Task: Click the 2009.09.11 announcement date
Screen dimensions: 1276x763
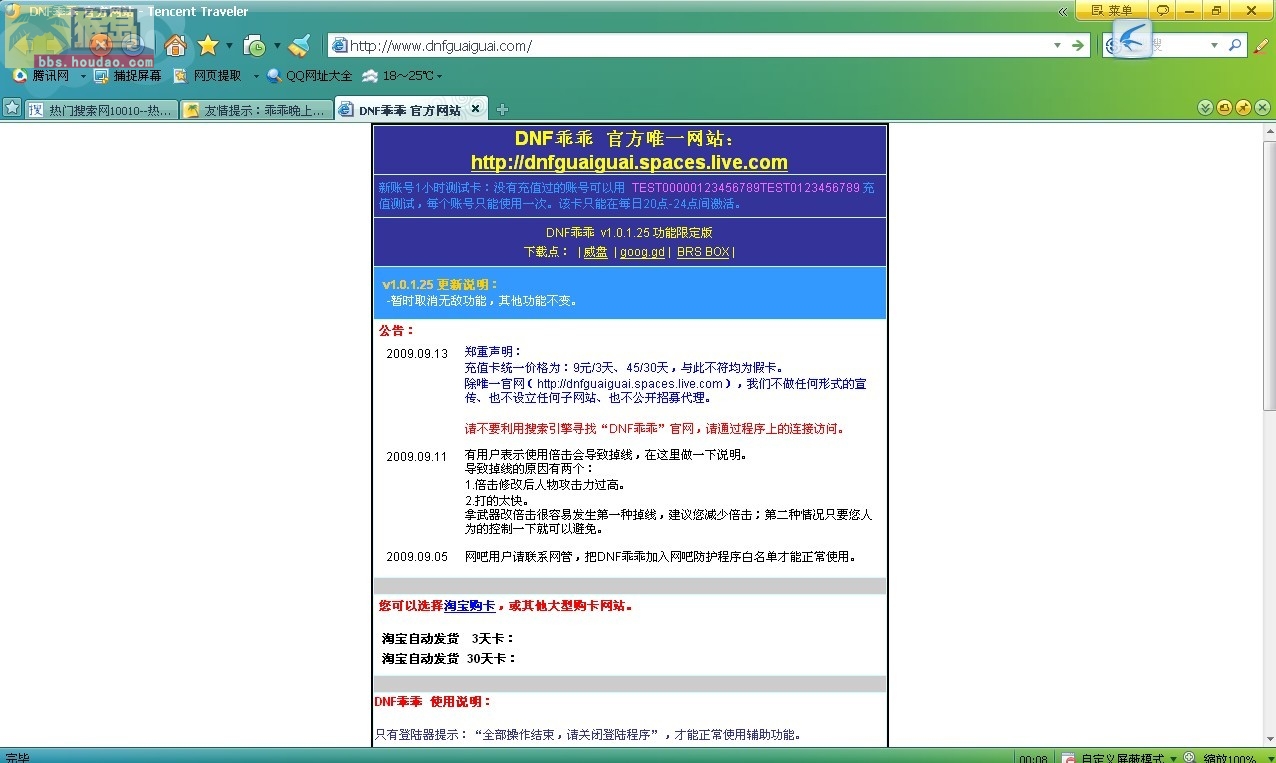Action: 417,456
